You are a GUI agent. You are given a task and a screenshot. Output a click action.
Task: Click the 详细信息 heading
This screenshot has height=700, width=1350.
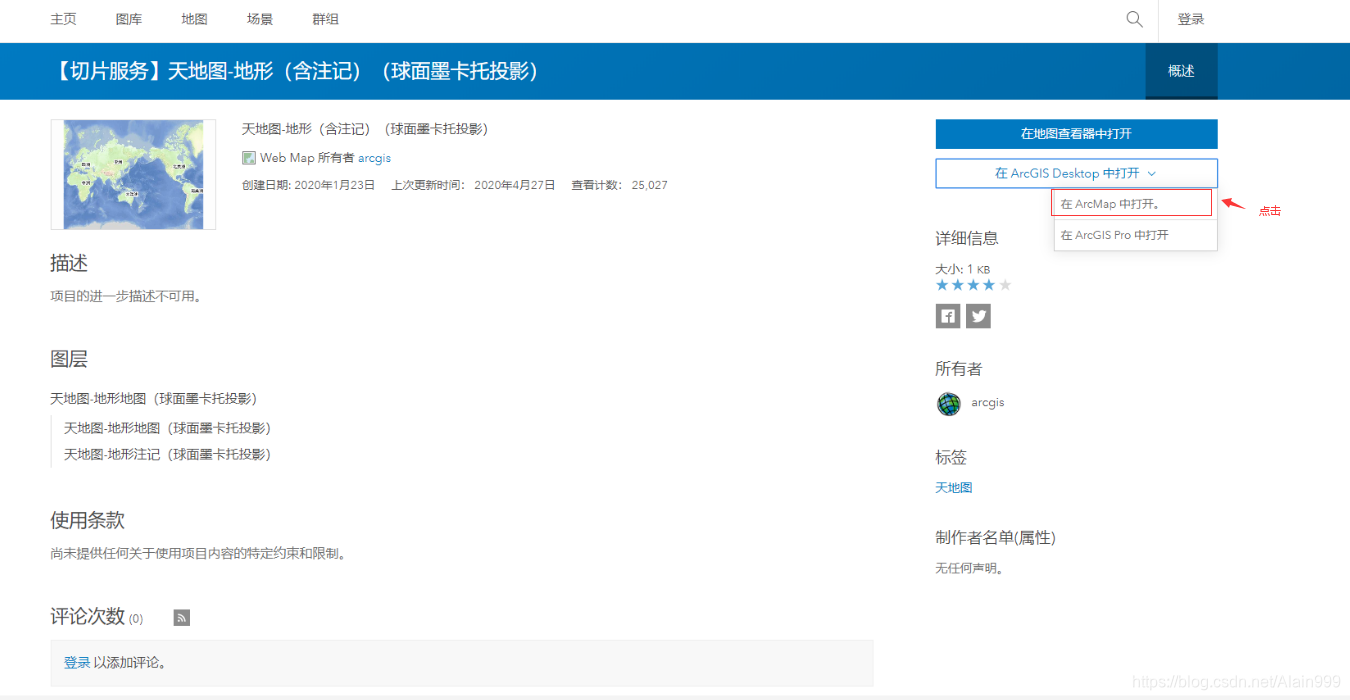(967, 238)
